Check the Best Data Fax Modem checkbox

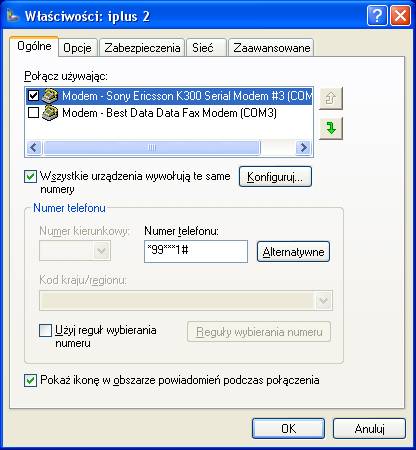click(x=33, y=113)
